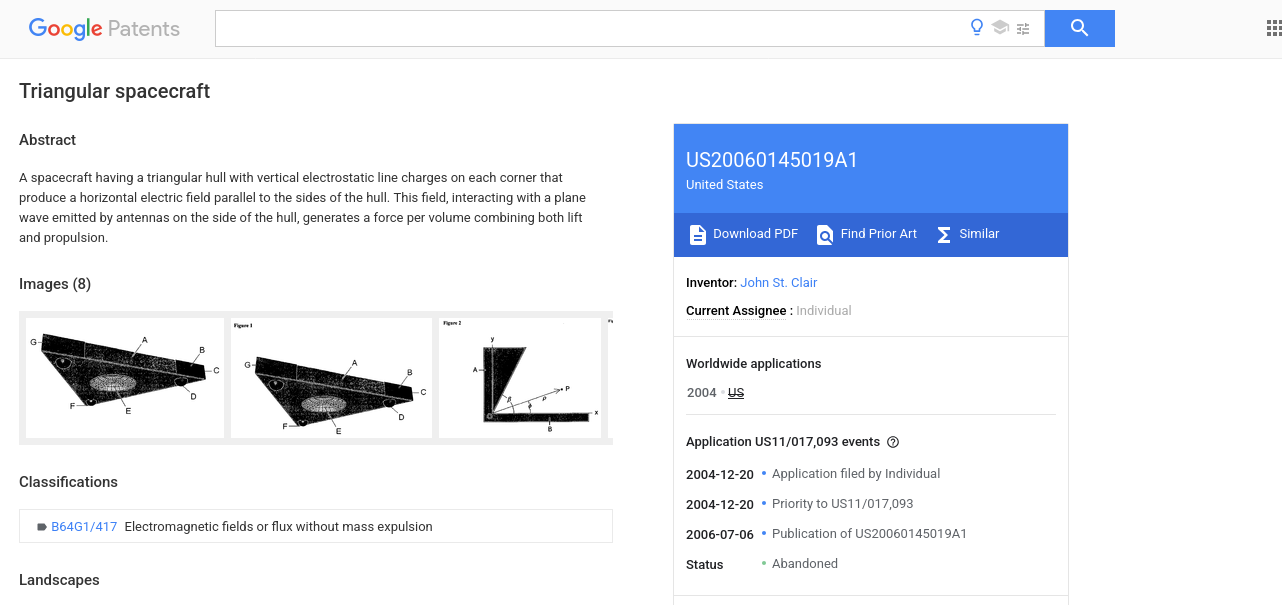Open the Google apps grid icon

tap(1273, 28)
